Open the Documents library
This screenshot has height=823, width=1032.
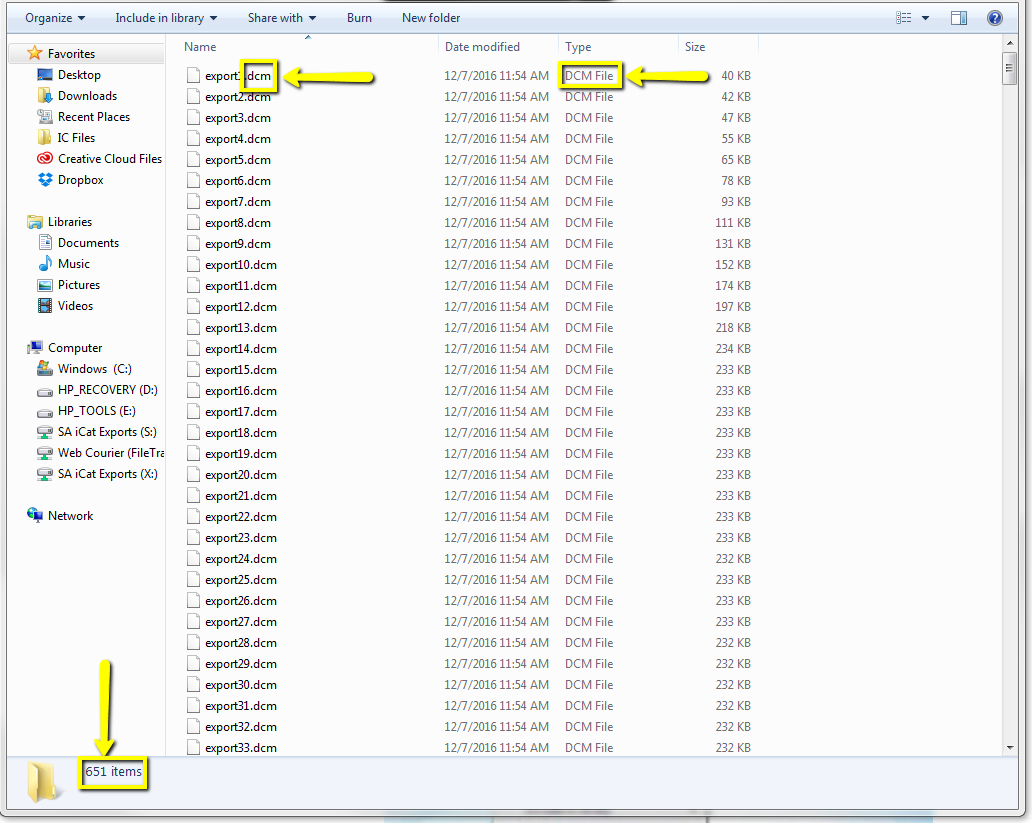[78, 243]
